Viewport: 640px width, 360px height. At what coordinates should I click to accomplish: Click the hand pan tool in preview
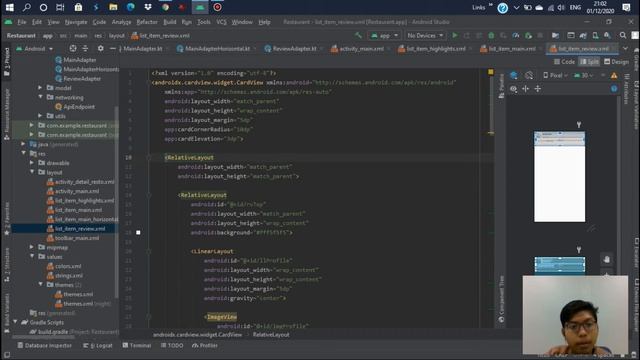coord(607,259)
